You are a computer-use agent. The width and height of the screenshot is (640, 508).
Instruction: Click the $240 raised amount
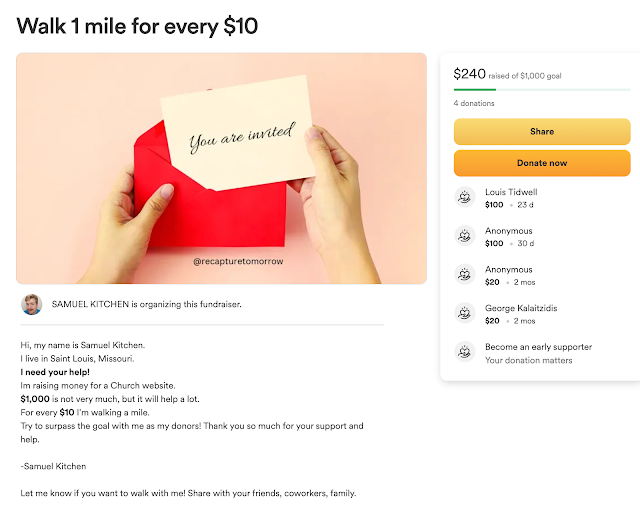tap(469, 74)
